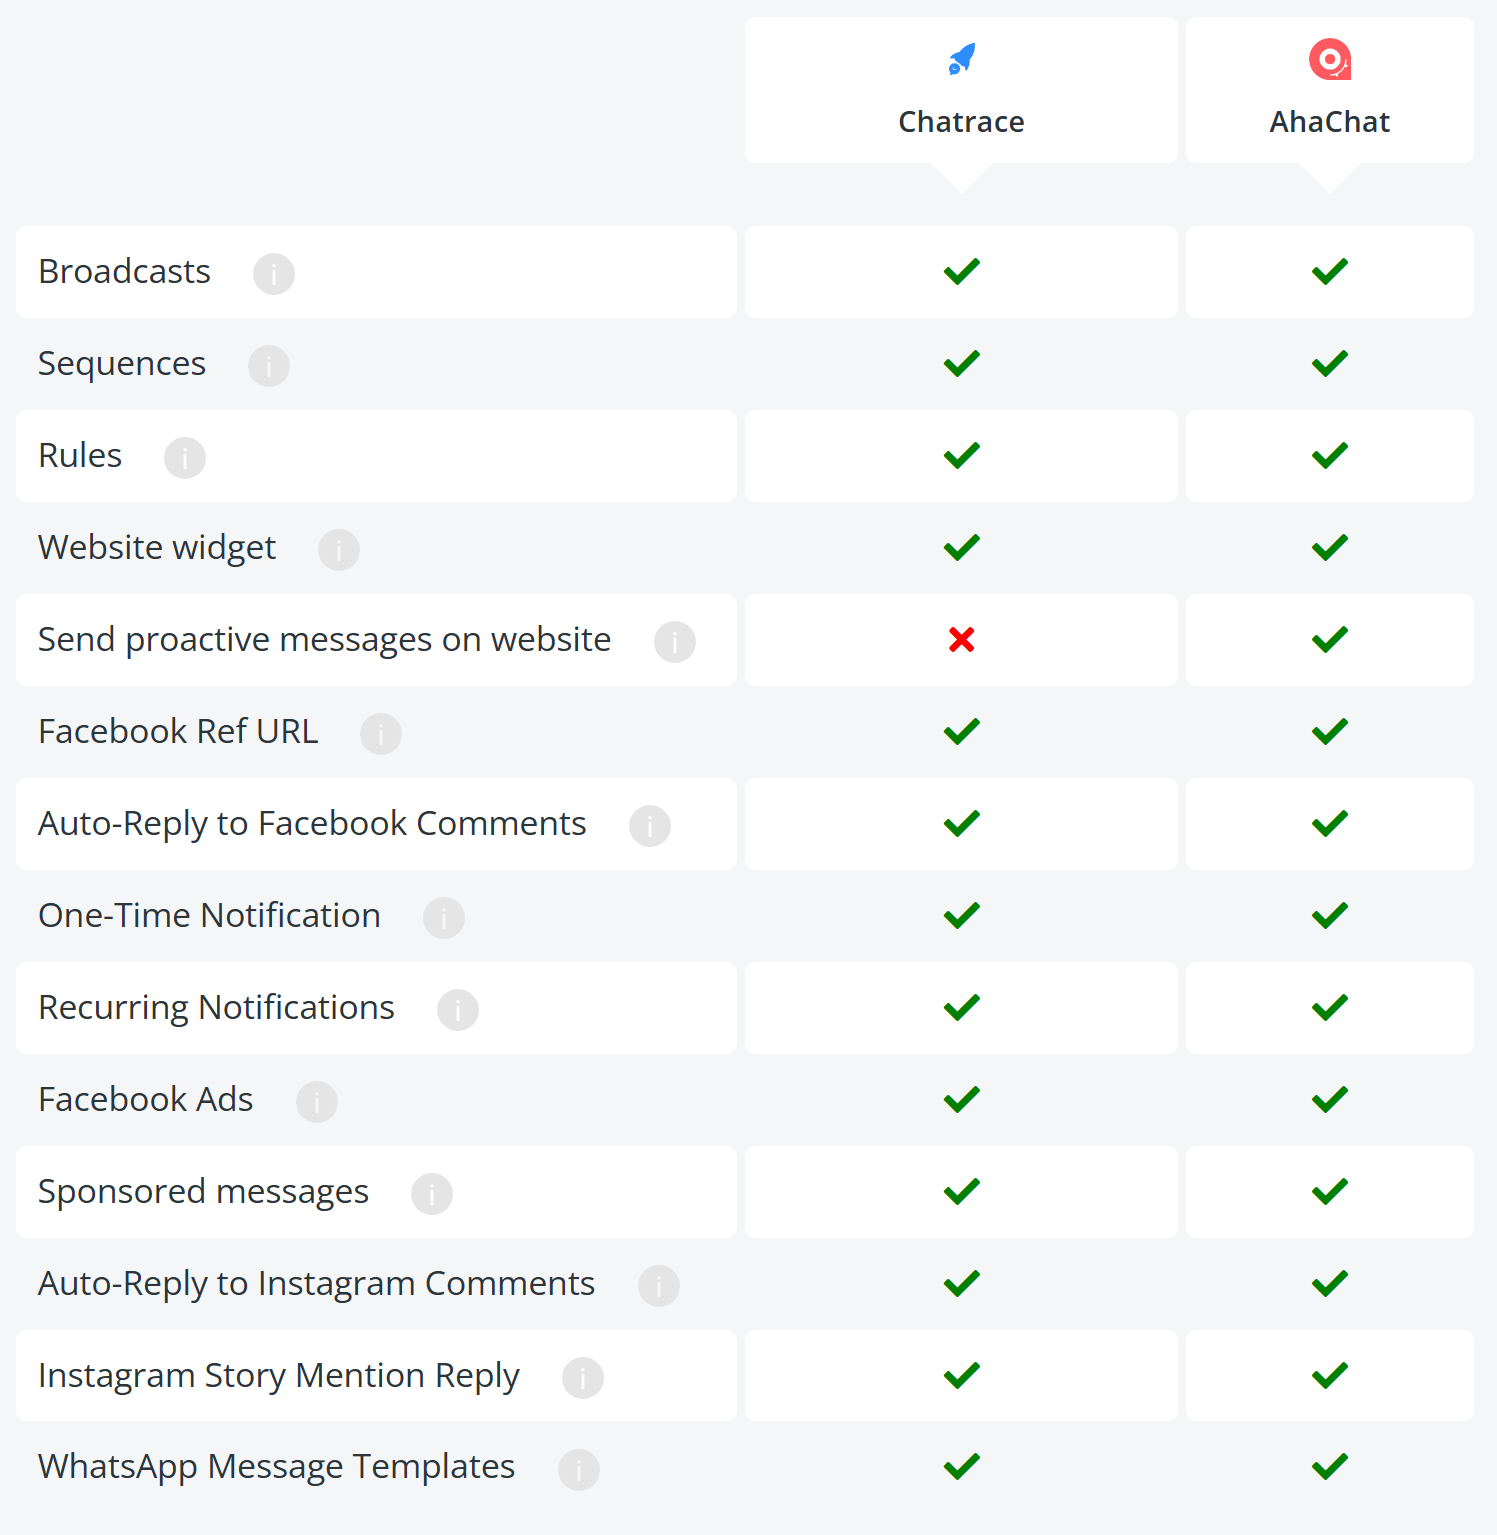Click the red X in Chatrace column

[x=962, y=639]
